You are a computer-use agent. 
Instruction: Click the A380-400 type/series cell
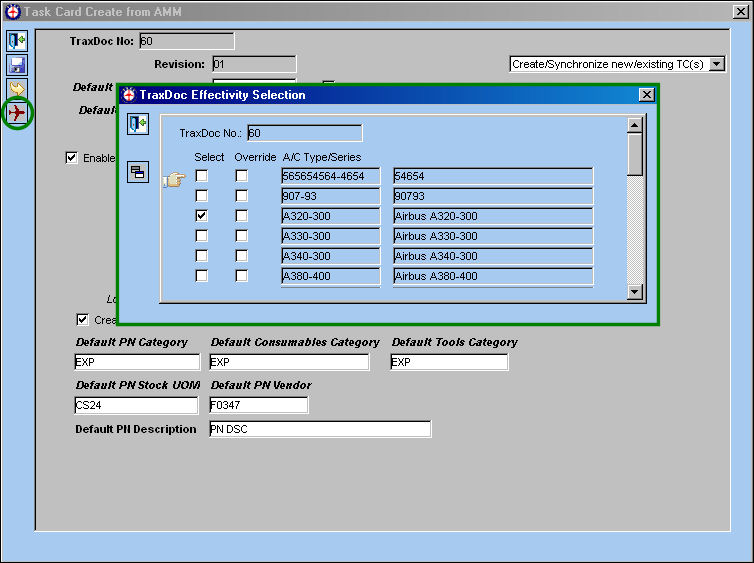pos(330,276)
